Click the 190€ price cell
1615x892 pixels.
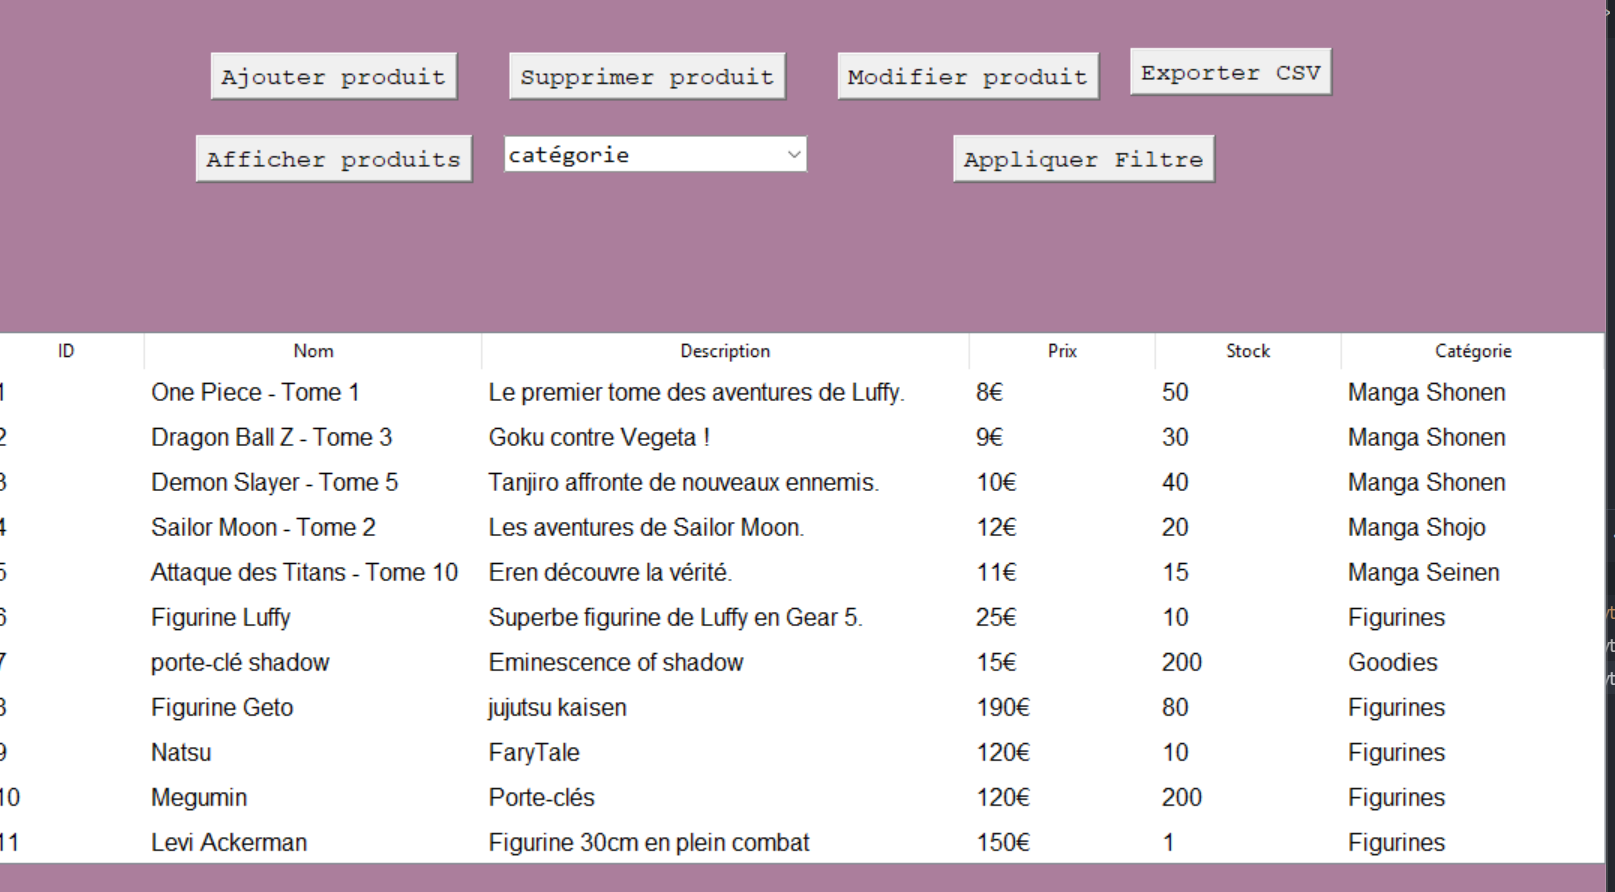click(1003, 707)
